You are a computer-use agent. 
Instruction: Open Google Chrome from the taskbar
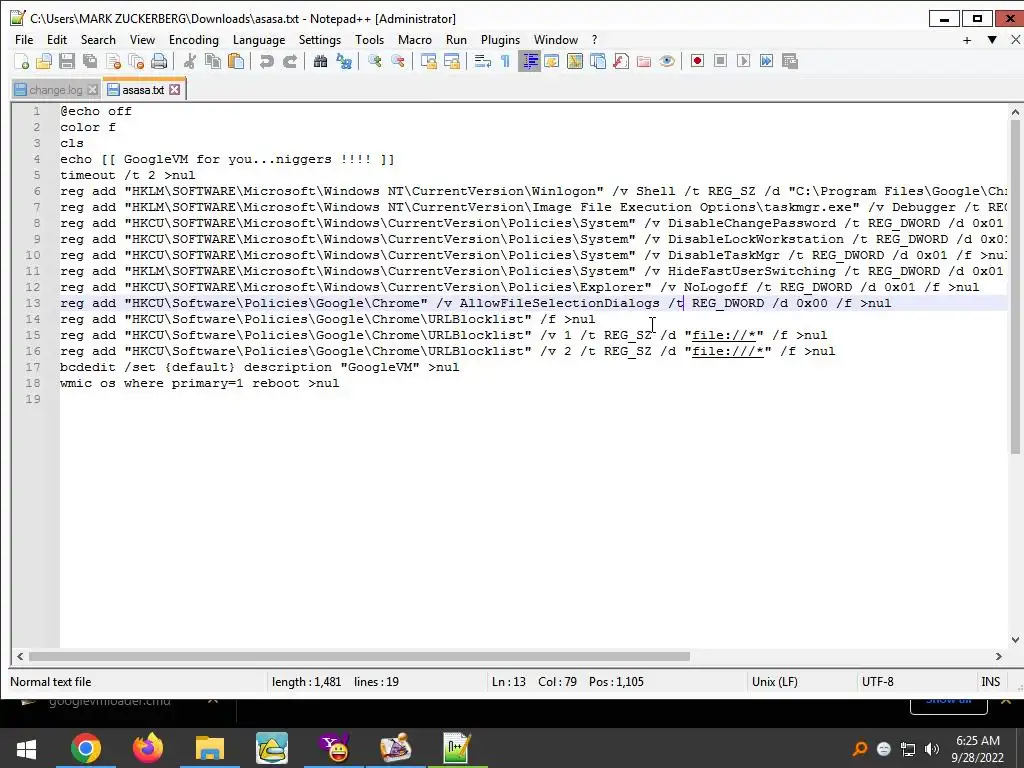click(86, 748)
